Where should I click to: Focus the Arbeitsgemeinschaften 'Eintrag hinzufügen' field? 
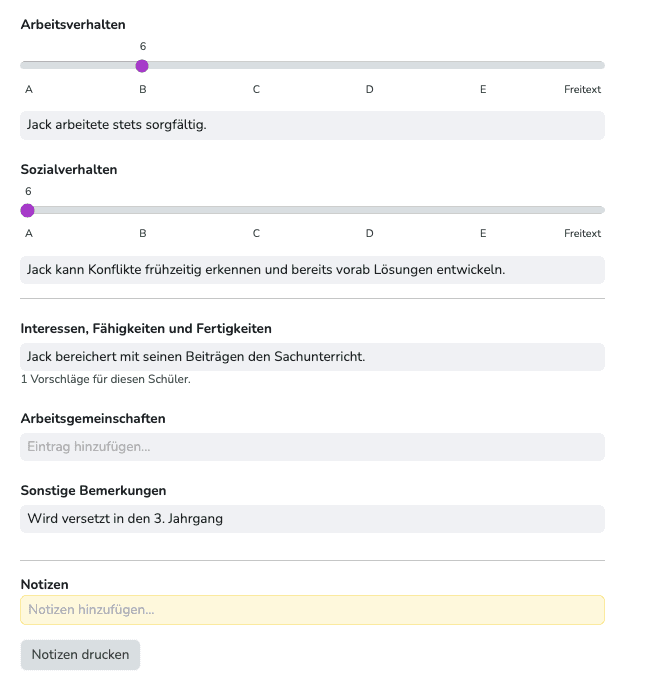(312, 447)
